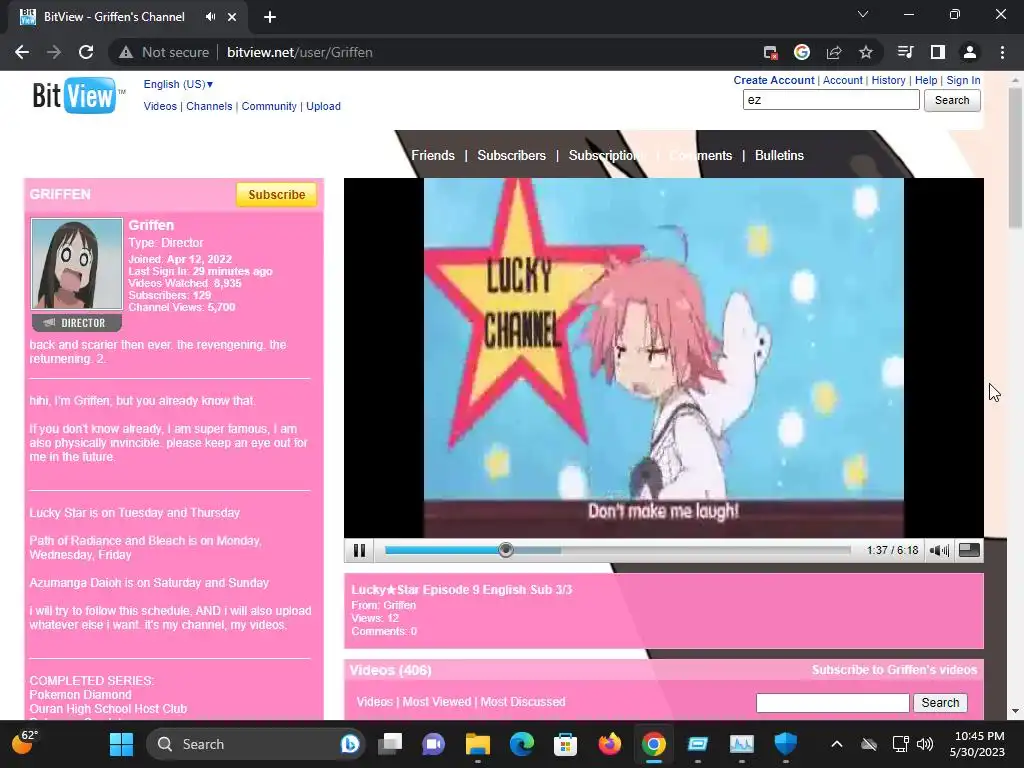Mute the video player volume icon
The image size is (1024, 768).
[x=939, y=551]
